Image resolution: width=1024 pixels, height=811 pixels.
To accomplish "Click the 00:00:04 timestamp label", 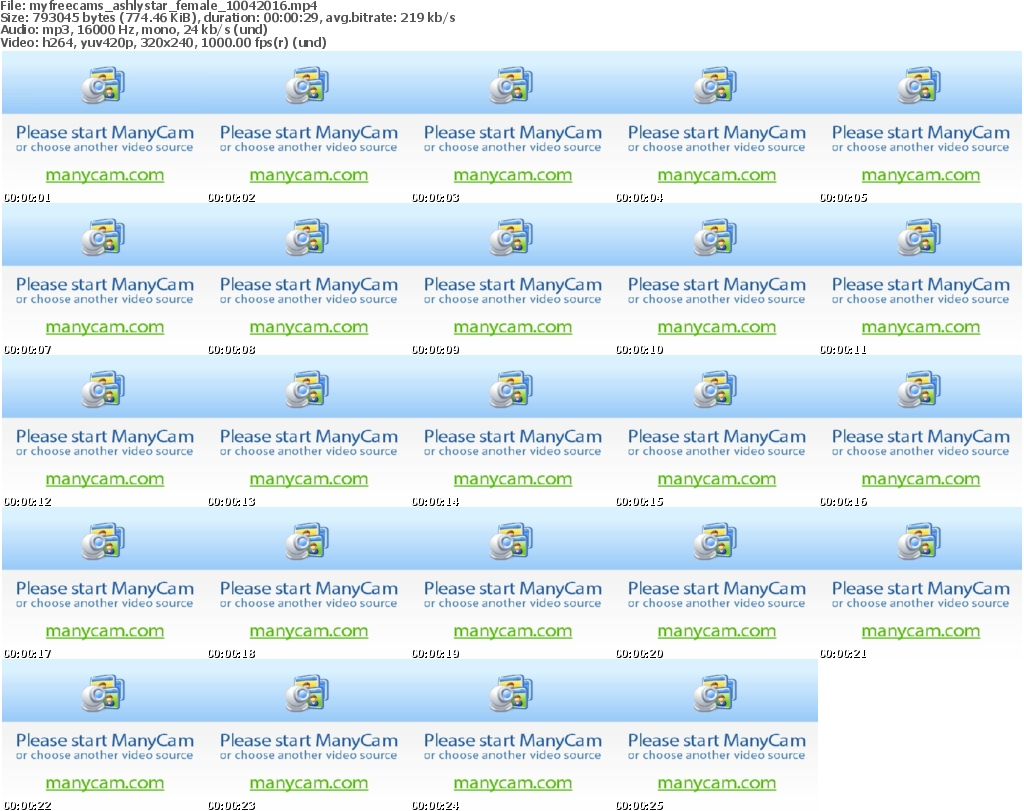I will pyautogui.click(x=639, y=198).
